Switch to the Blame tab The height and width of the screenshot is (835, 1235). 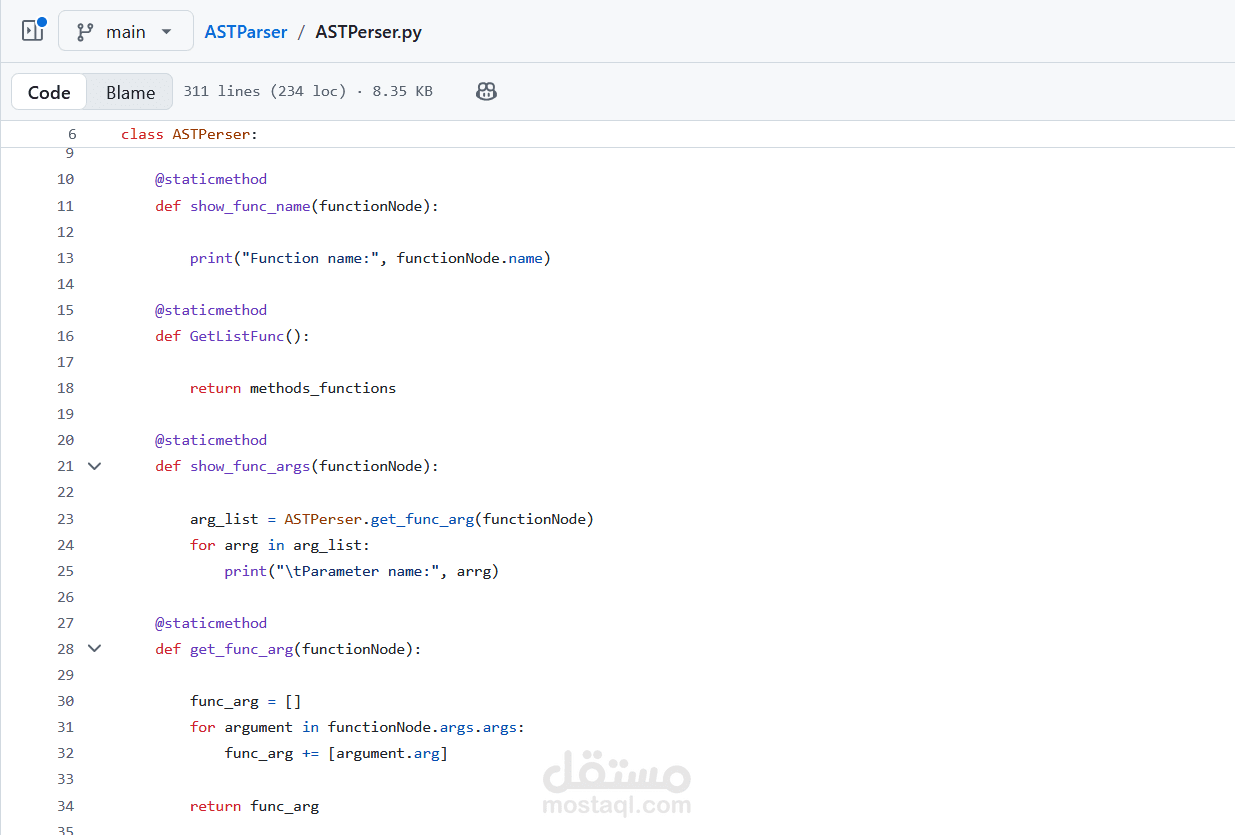pyautogui.click(x=129, y=91)
